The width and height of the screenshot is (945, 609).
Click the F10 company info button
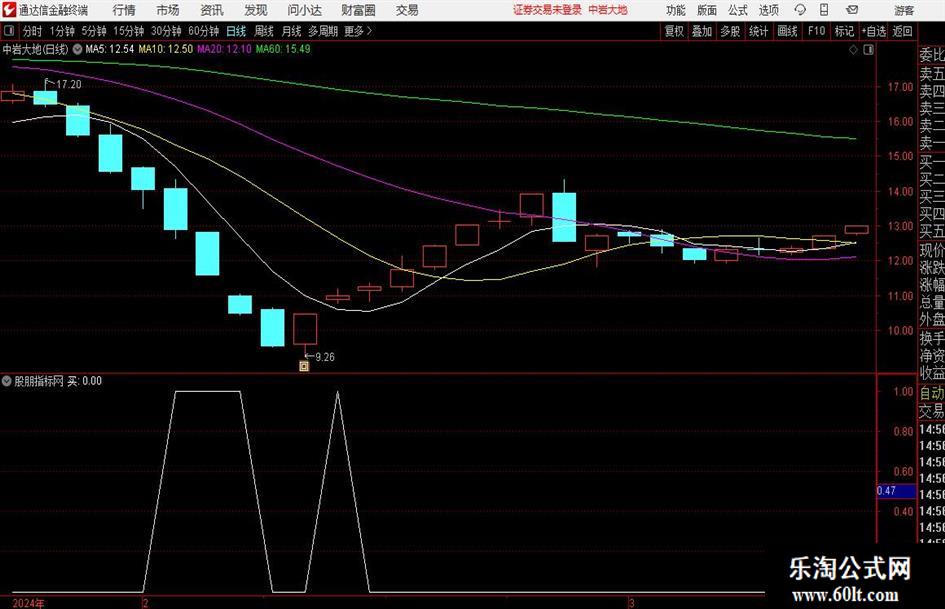816,31
